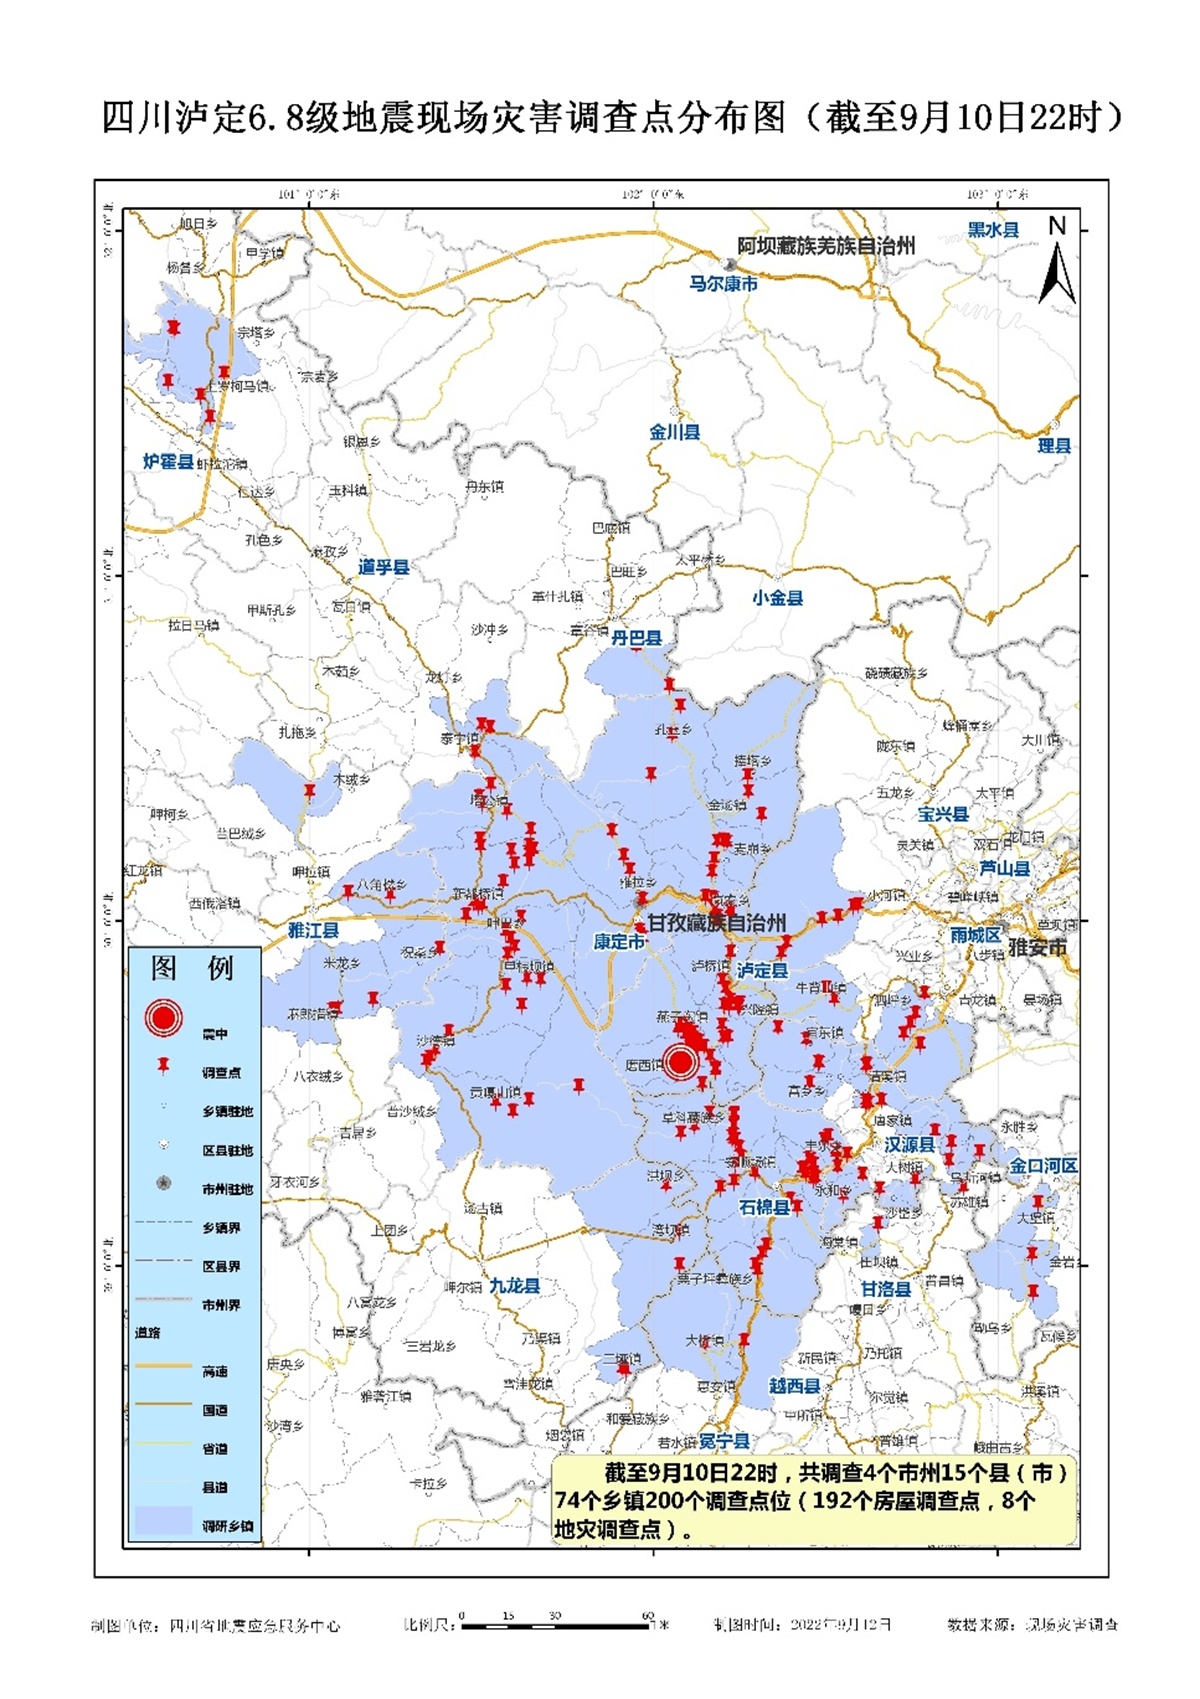
Task: Click the 比例尺 scale bar
Action: 555,1625
